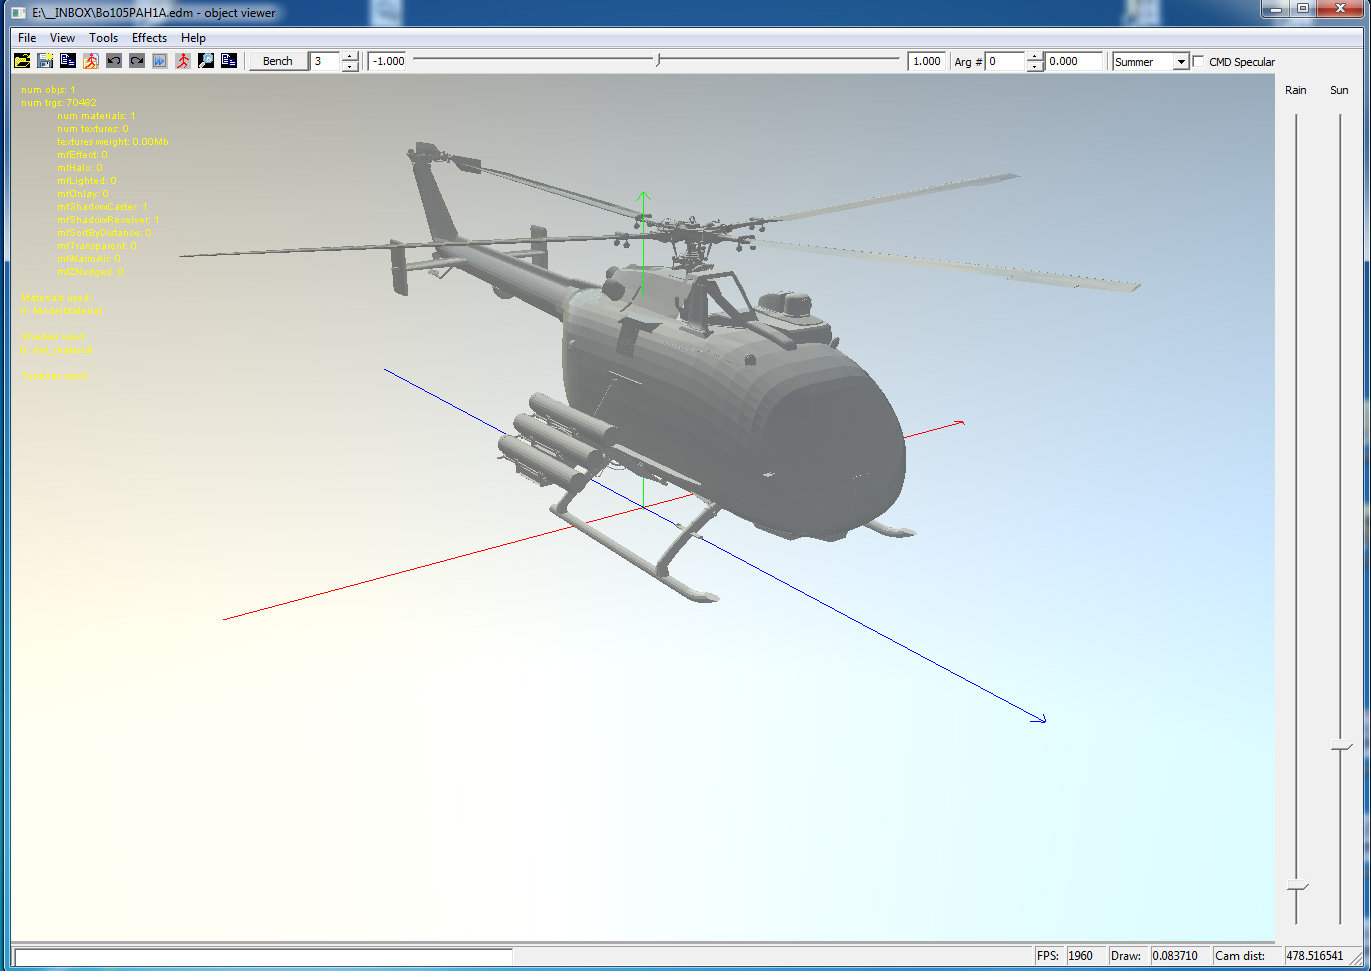Open the Tools menu
The width and height of the screenshot is (1371, 971).
point(103,38)
